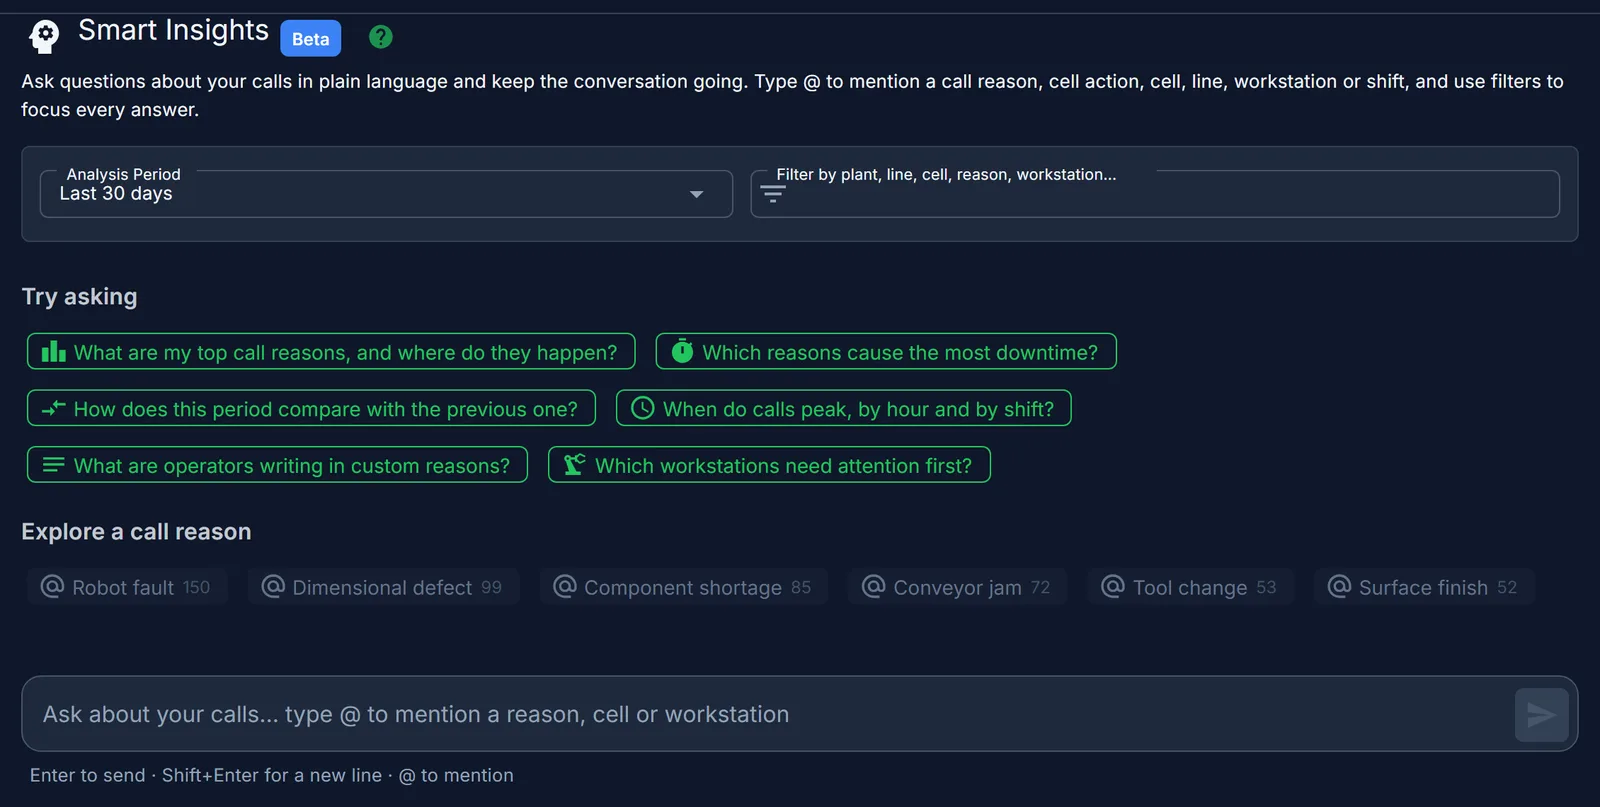
Task: Select the Conveyor jam call reason label
Action: click(957, 588)
